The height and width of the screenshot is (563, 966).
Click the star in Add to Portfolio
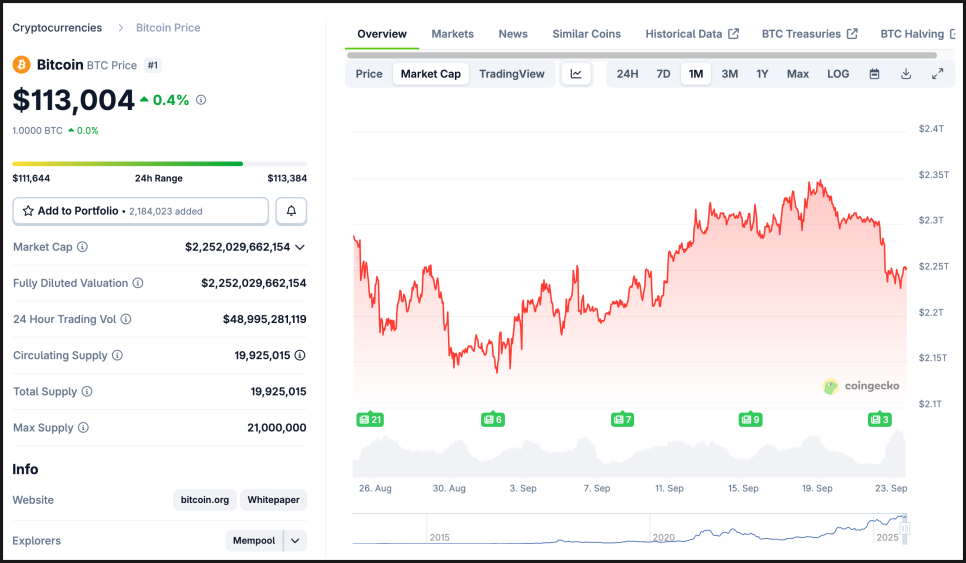click(28, 211)
